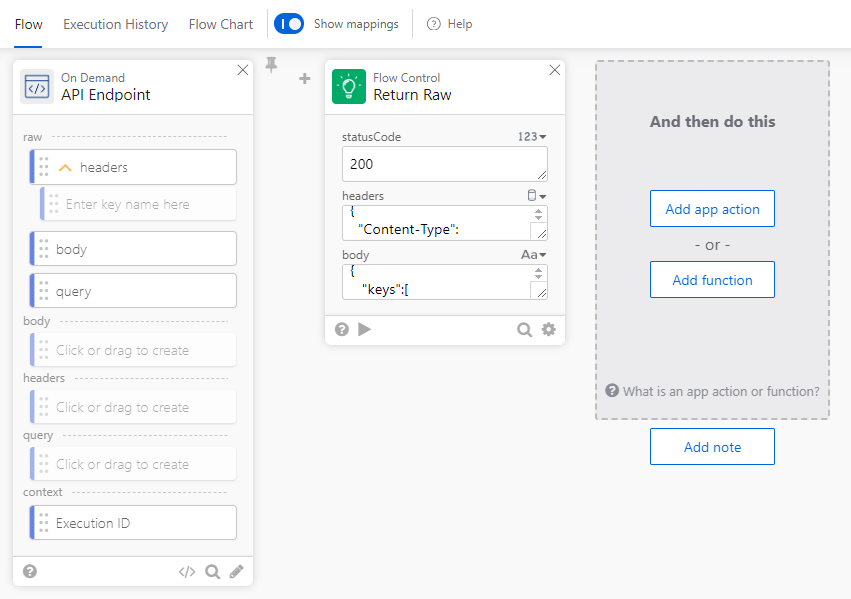Click the body field stepper arrows

click(x=538, y=273)
